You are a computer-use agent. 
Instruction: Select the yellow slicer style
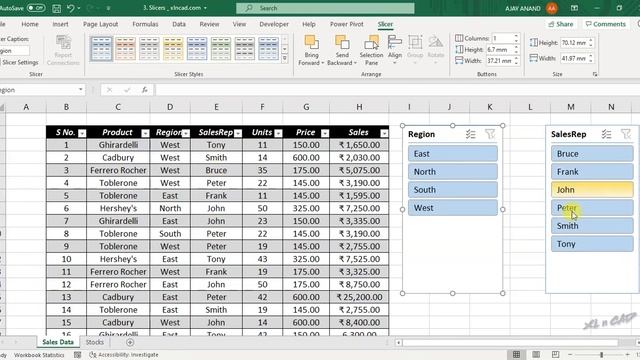(173, 49)
